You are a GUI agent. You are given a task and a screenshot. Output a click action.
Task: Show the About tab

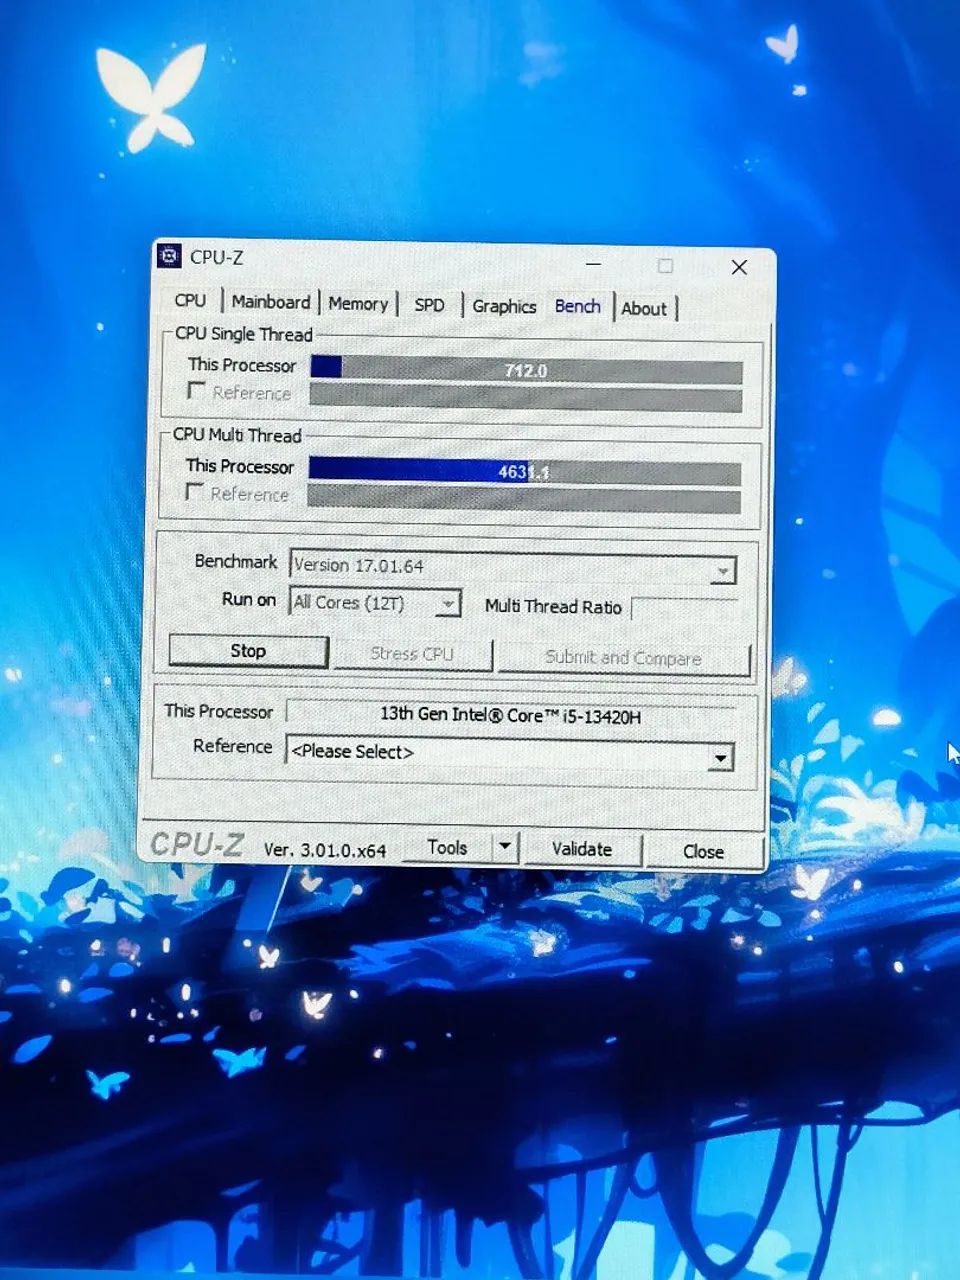(x=644, y=308)
